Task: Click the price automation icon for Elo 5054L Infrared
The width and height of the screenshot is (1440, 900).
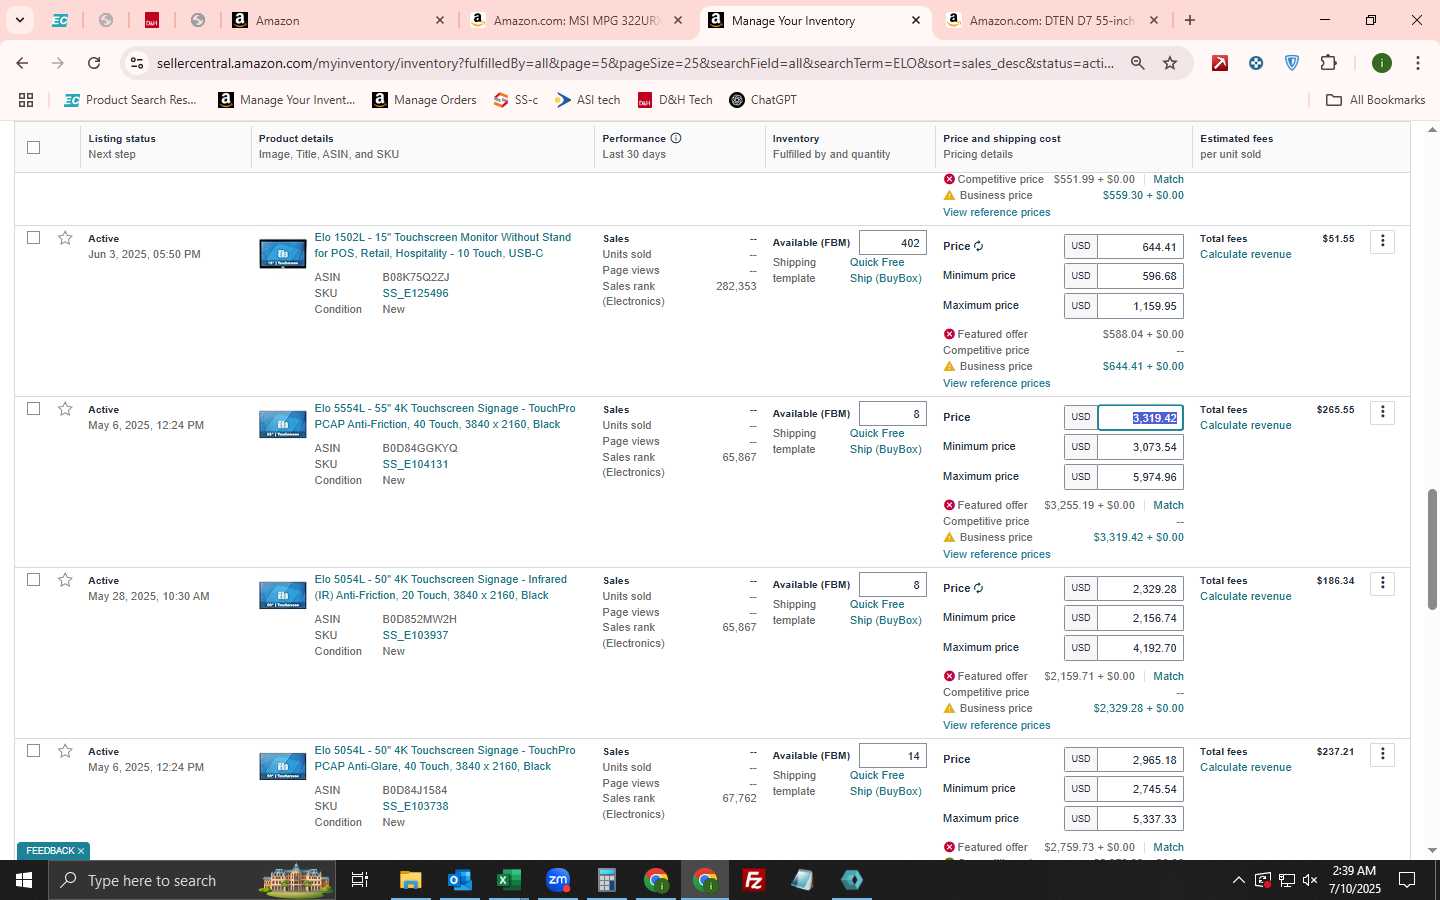Action: click(x=979, y=588)
